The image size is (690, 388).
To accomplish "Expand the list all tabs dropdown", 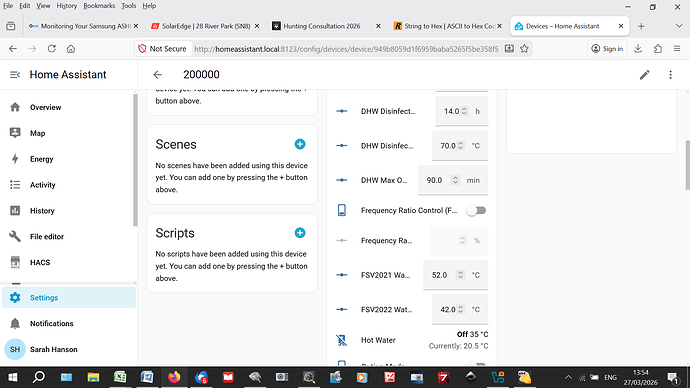I will pos(679,26).
